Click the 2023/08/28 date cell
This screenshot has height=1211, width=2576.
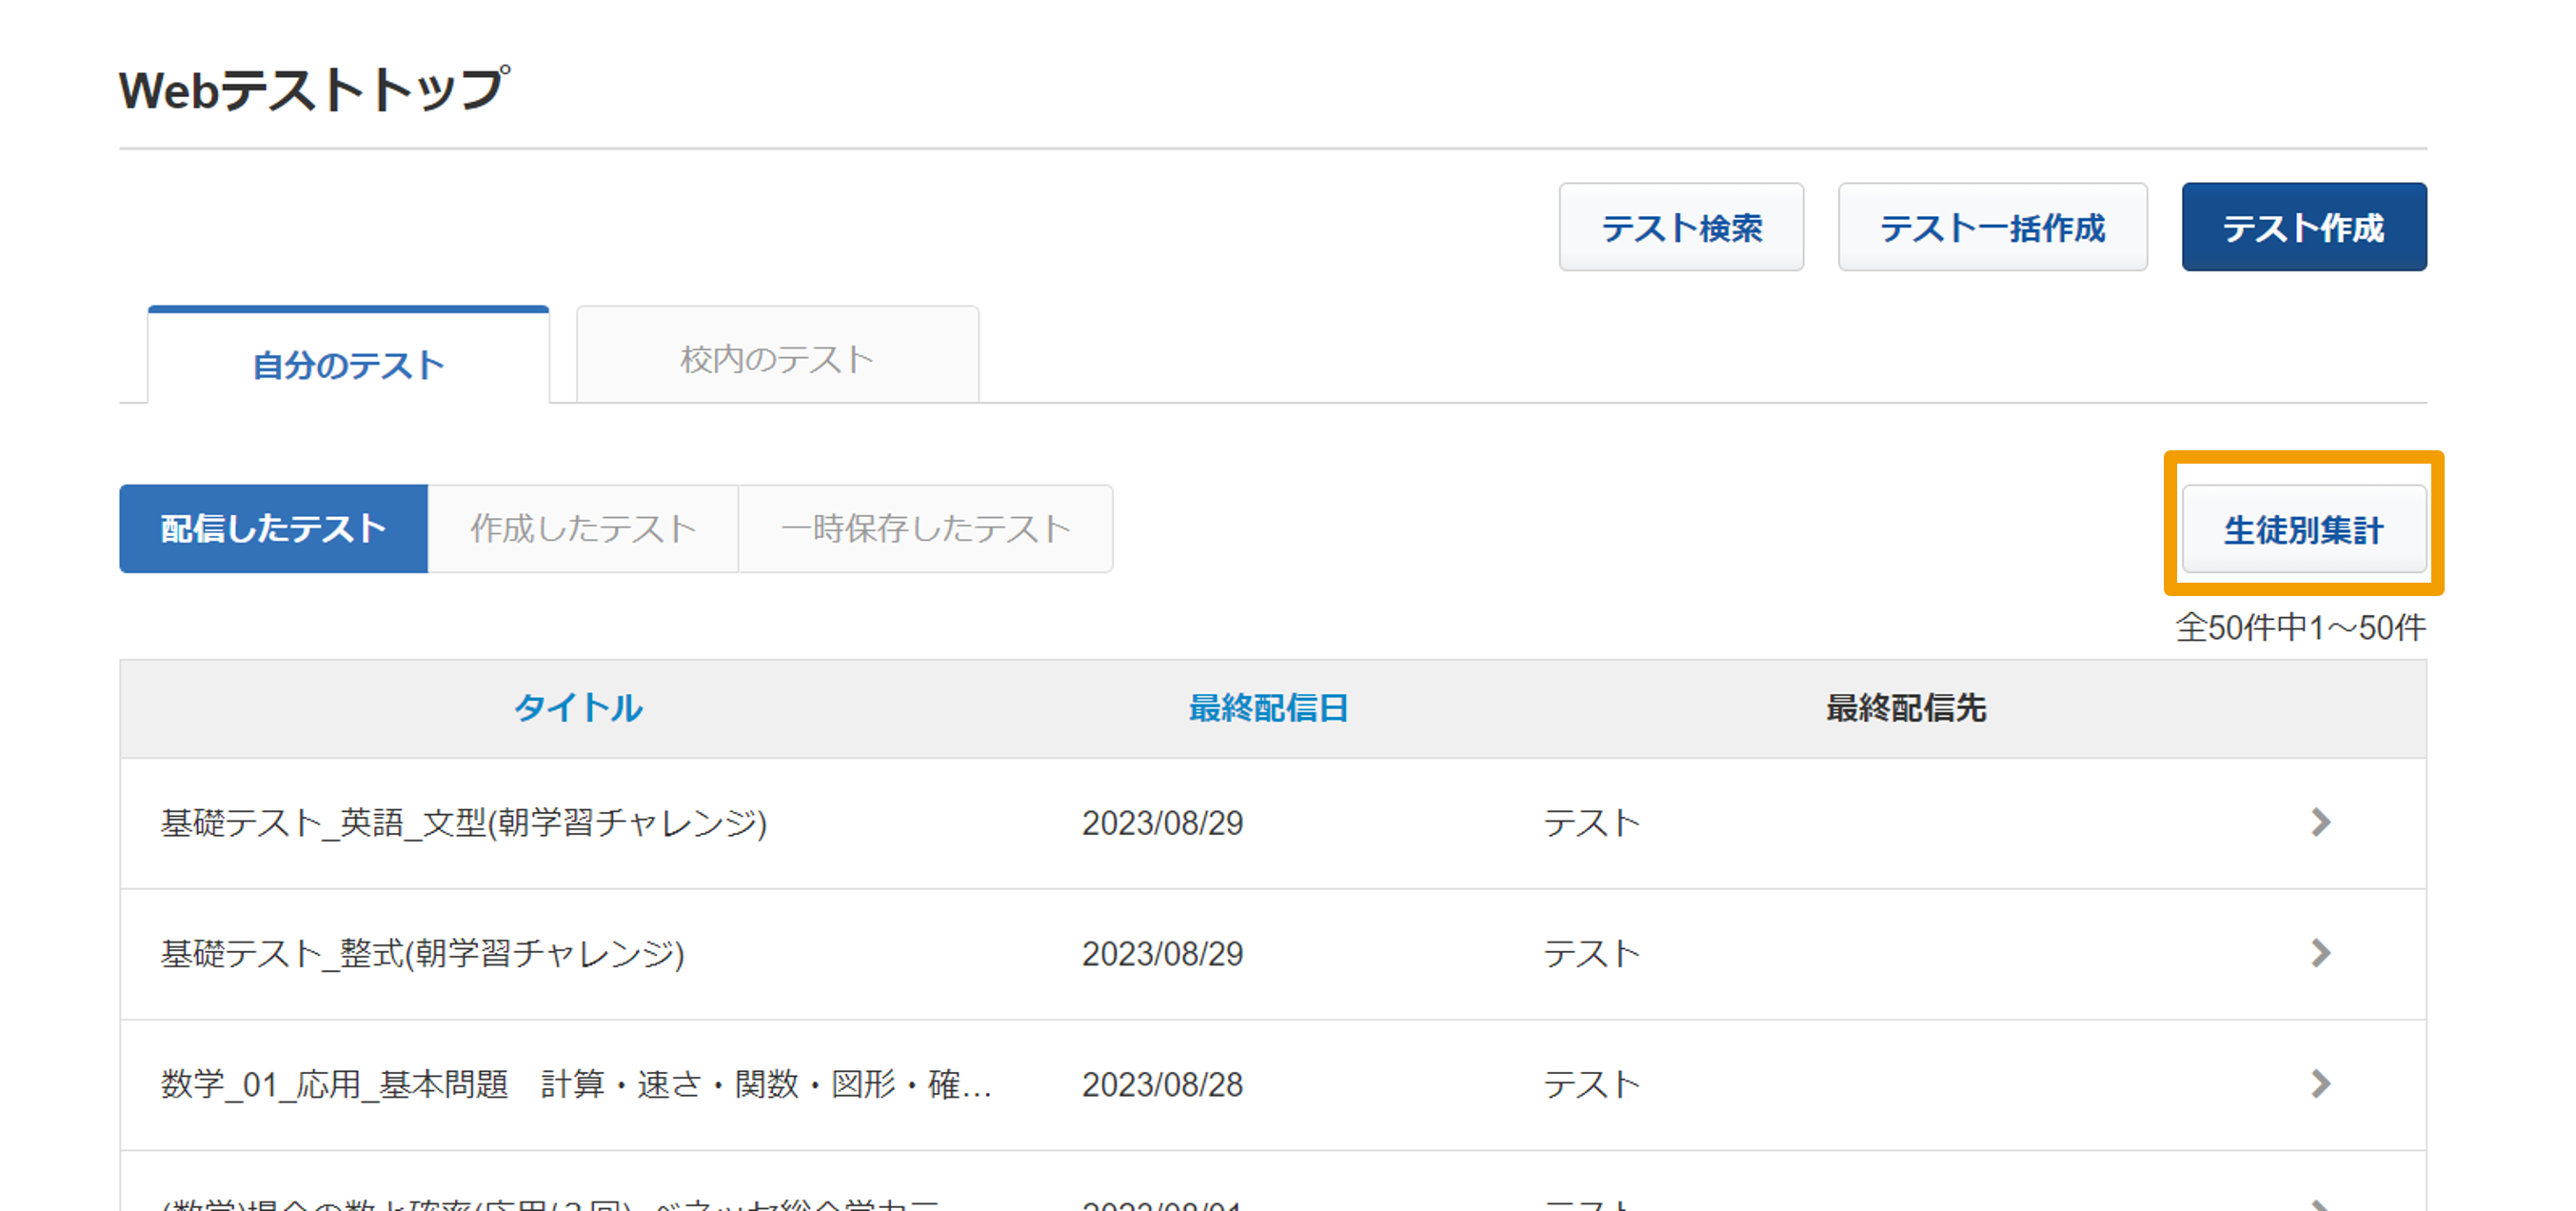pyautogui.click(x=1162, y=1084)
